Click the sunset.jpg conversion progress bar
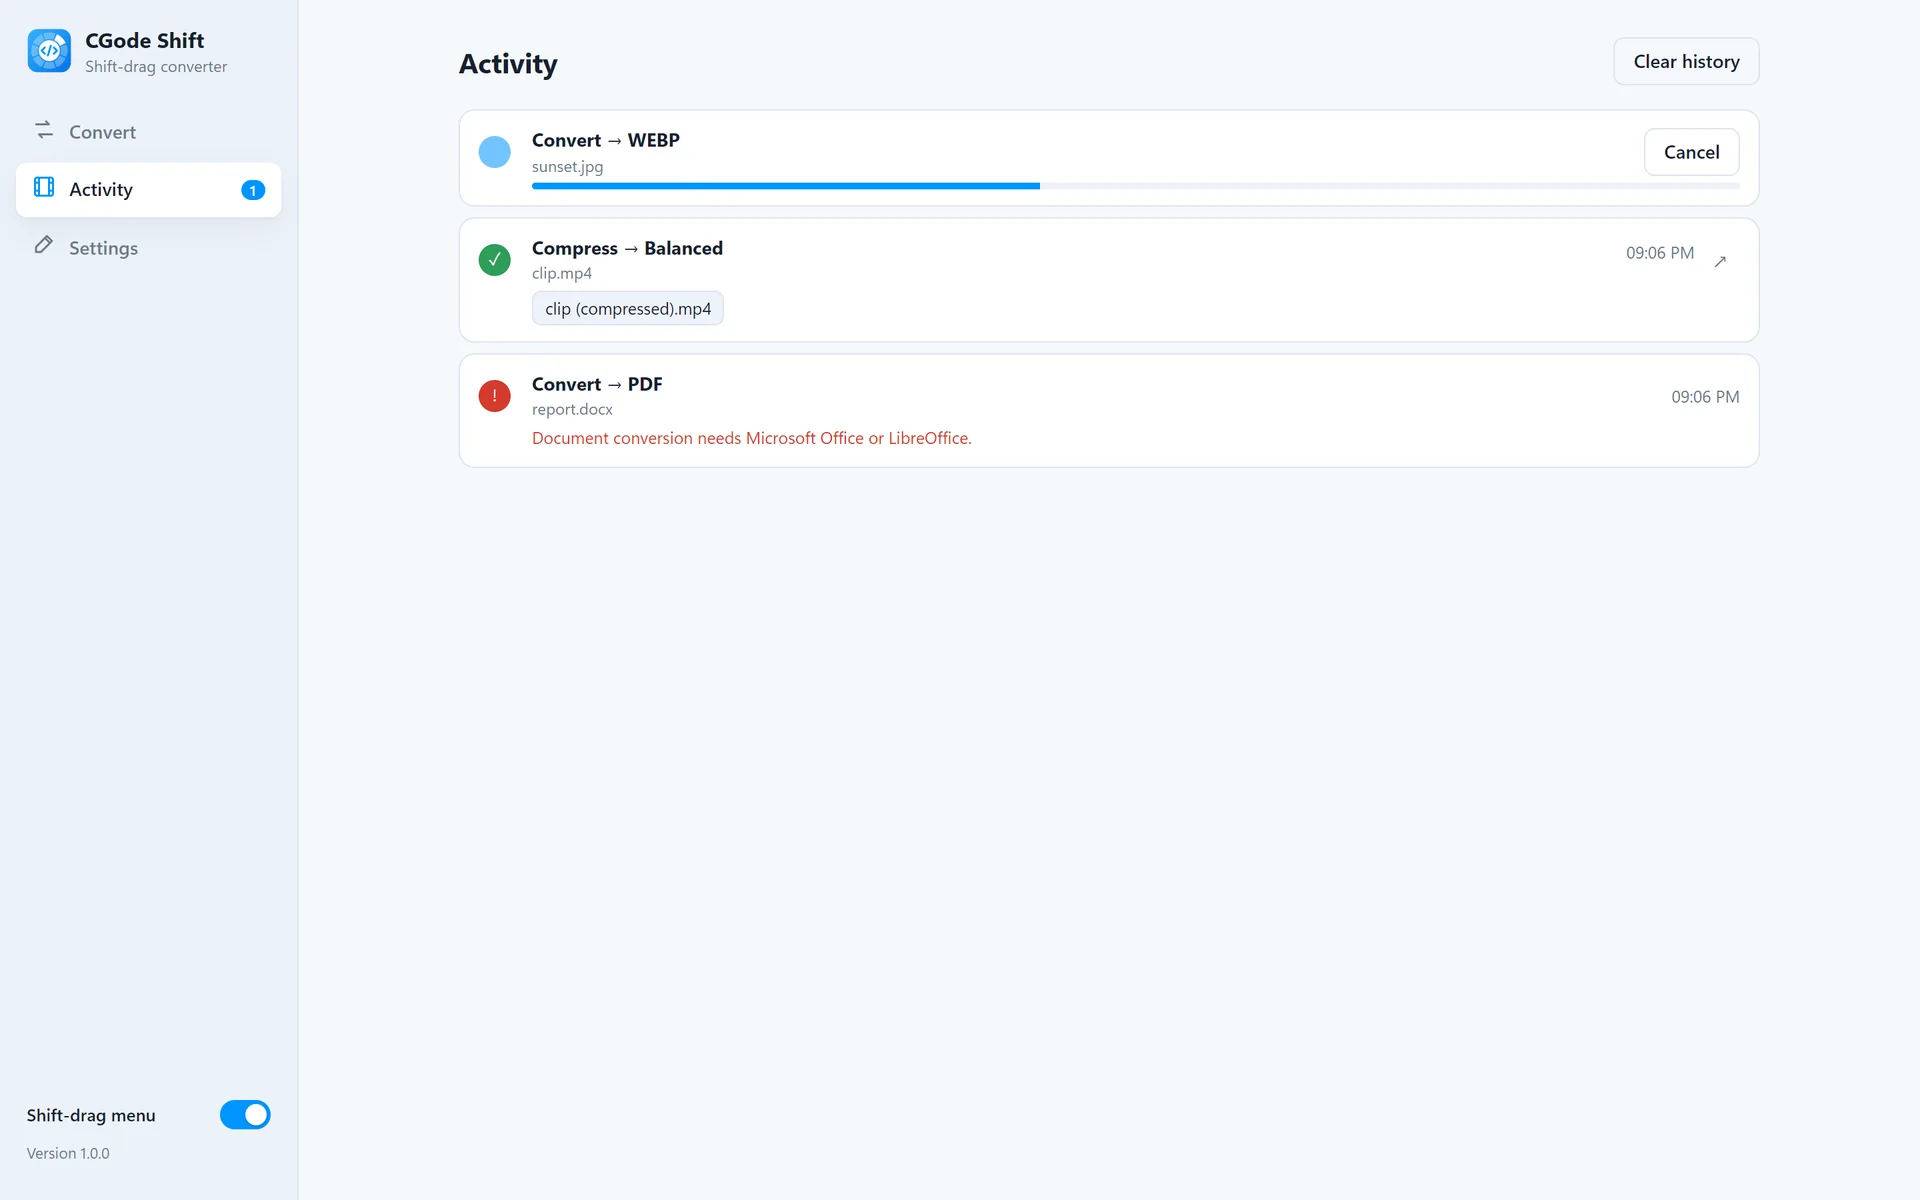The image size is (1920, 1200). coord(1135,186)
